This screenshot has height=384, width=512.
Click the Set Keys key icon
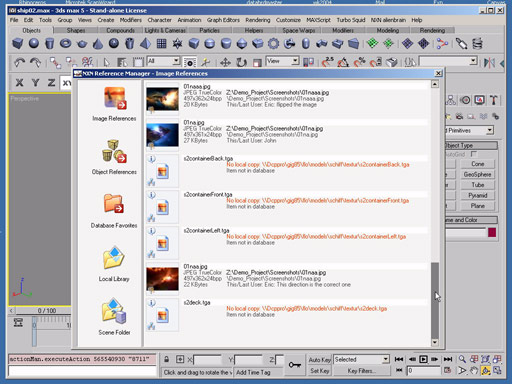pyautogui.click(x=295, y=365)
